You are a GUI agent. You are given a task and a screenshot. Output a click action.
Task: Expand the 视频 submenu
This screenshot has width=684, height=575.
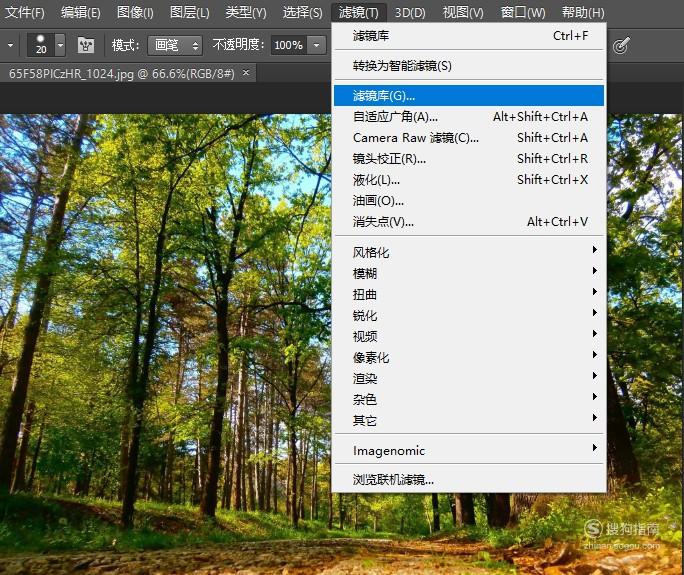click(x=469, y=336)
